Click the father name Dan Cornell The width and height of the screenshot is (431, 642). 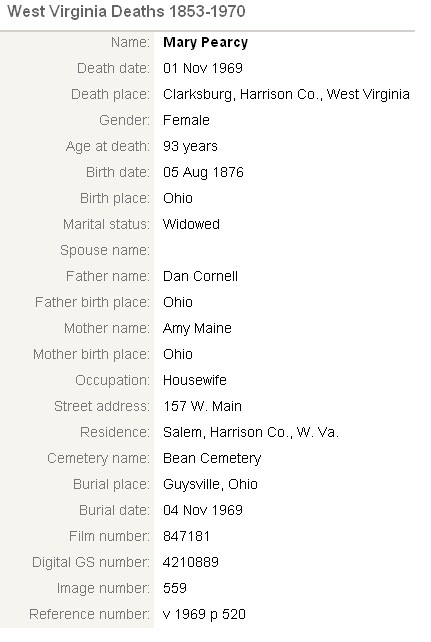click(200, 276)
